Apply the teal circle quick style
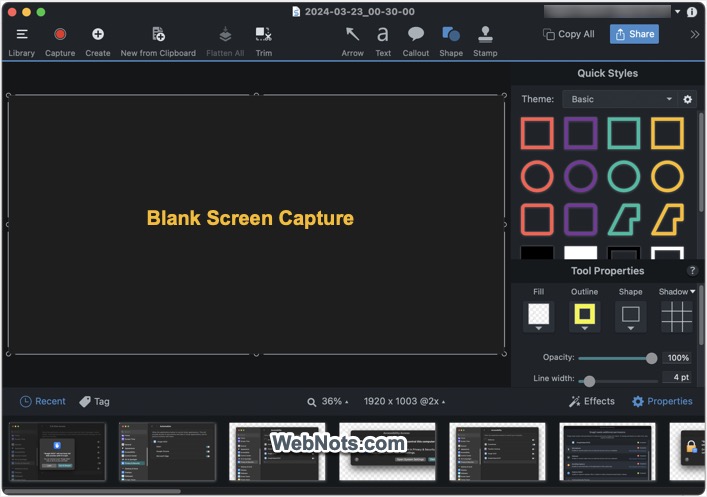 (x=624, y=176)
